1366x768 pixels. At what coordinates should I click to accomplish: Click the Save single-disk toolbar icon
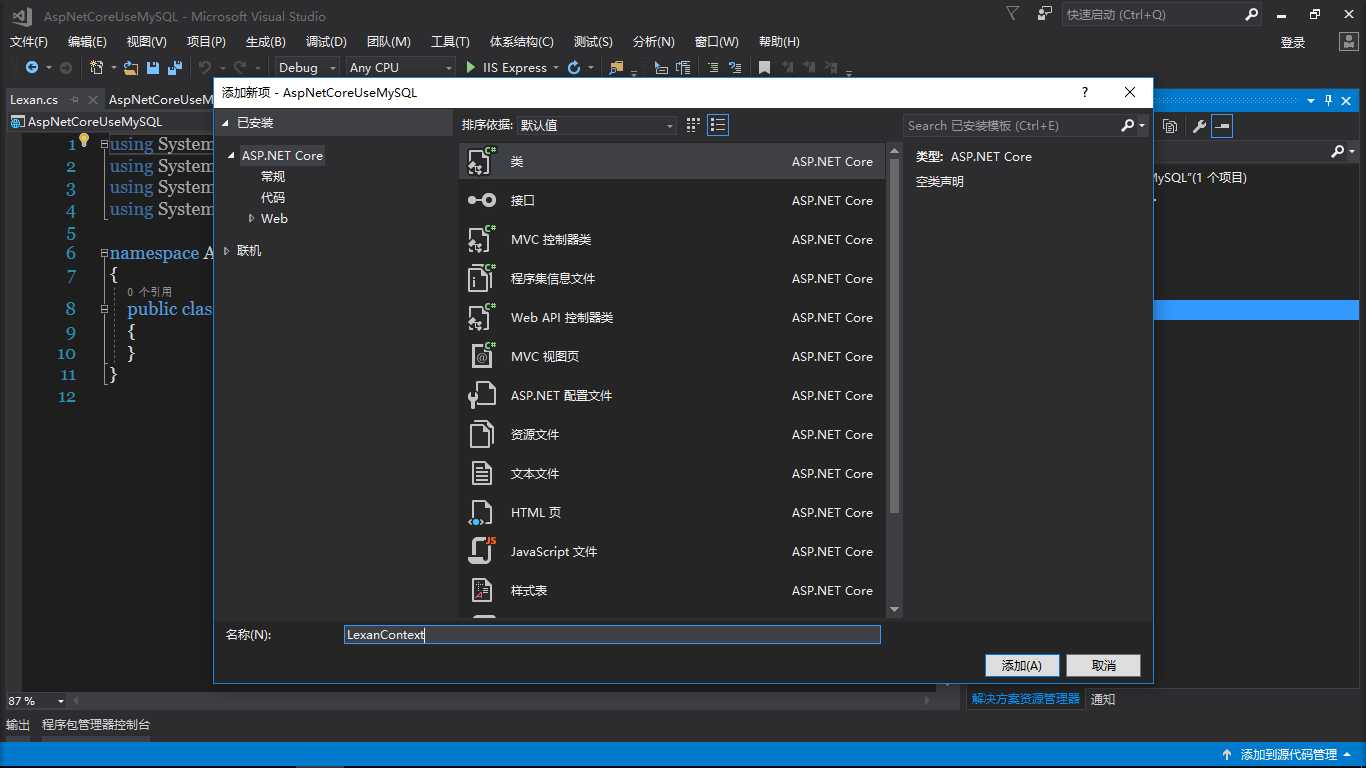pos(153,67)
